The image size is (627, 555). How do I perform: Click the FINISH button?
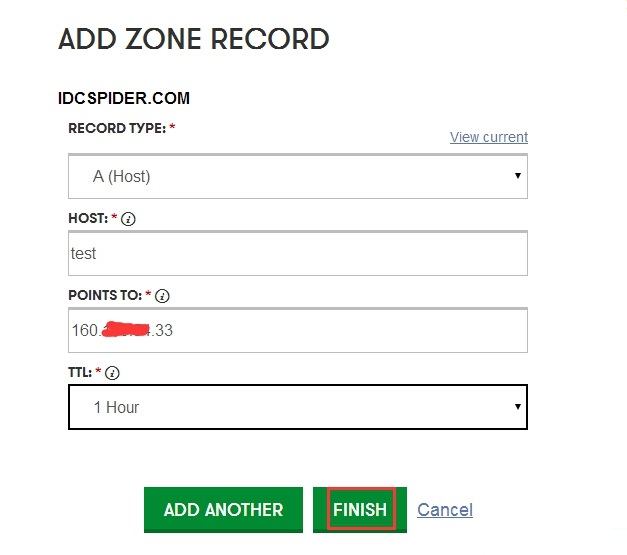pyautogui.click(x=360, y=510)
